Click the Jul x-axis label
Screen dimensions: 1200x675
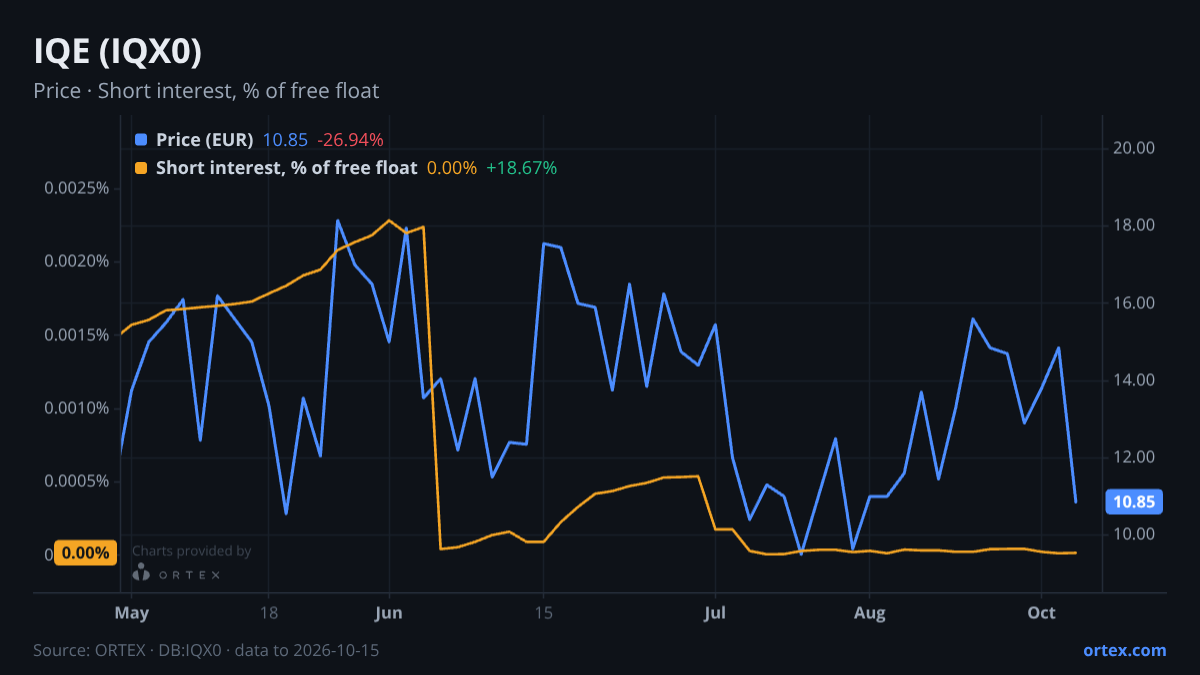point(715,612)
